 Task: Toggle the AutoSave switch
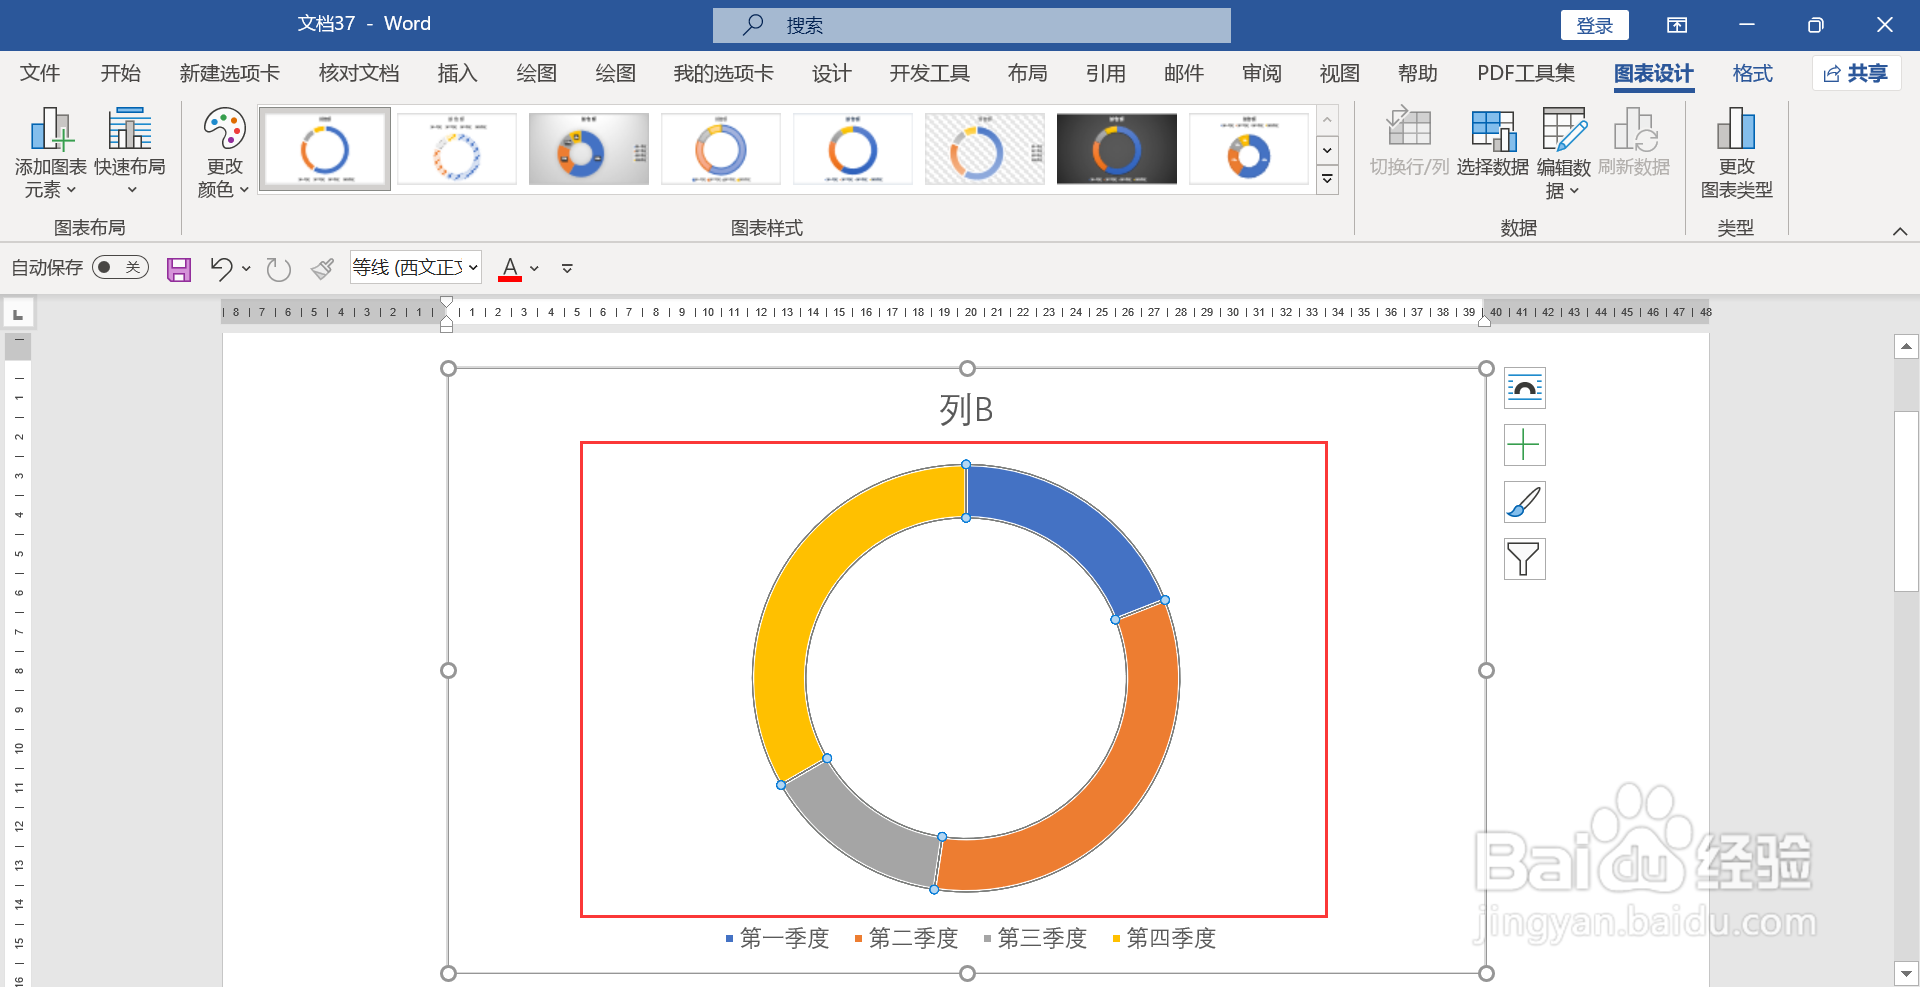[x=120, y=267]
